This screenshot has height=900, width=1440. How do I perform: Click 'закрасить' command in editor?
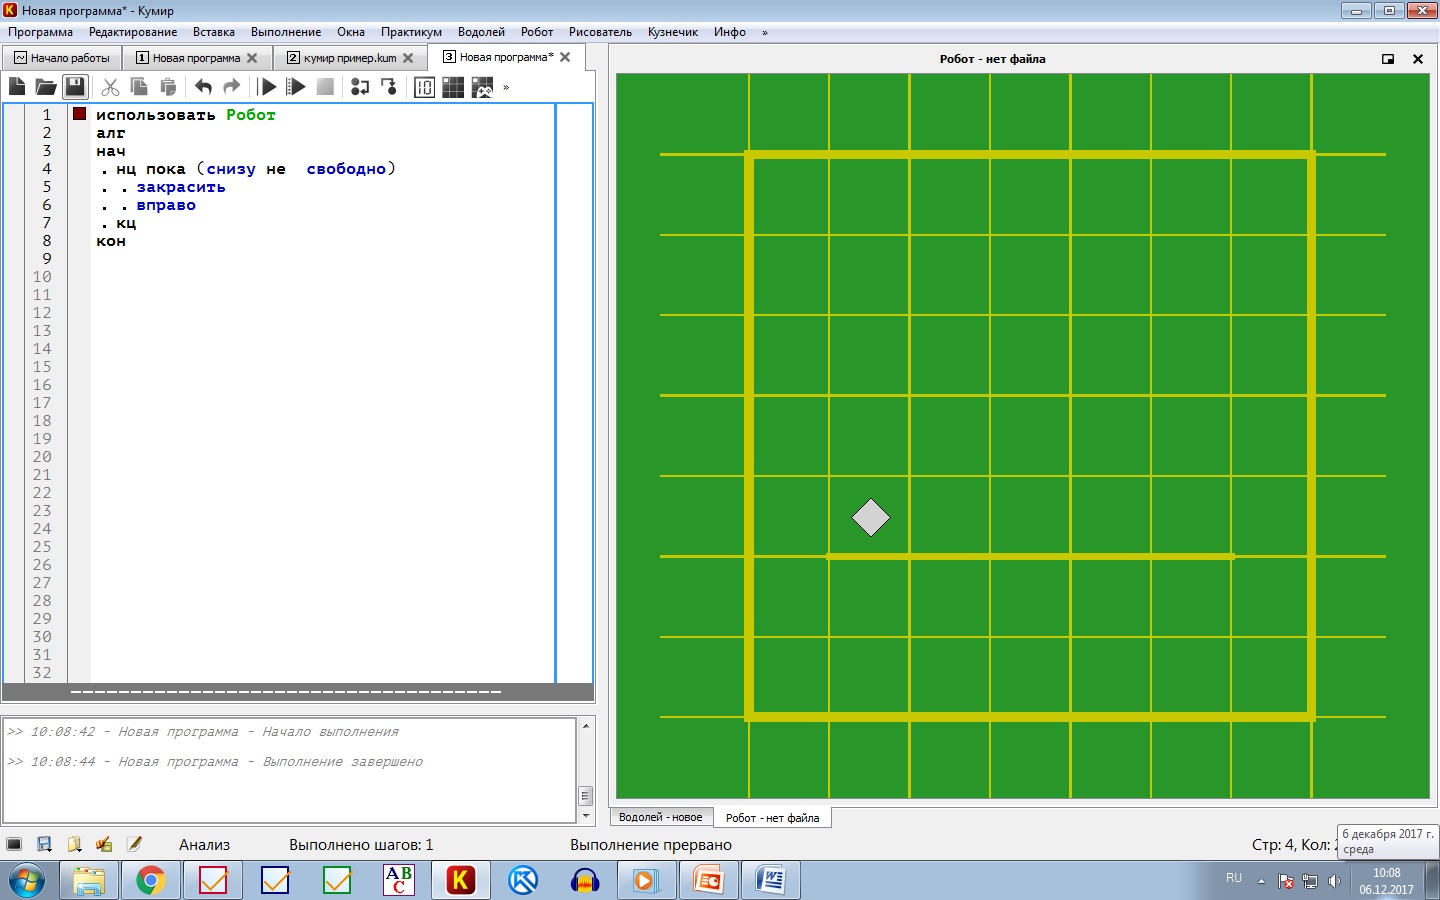pyautogui.click(x=181, y=187)
